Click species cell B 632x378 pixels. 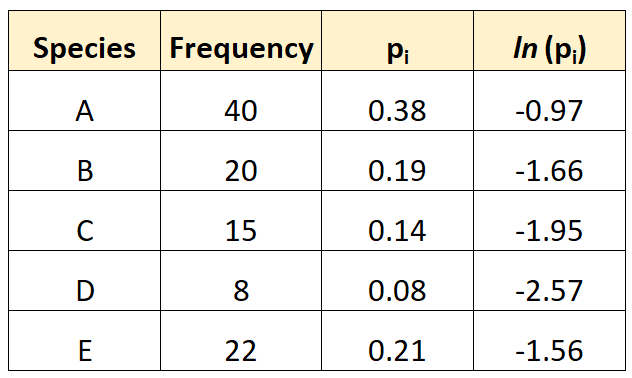[85, 160]
